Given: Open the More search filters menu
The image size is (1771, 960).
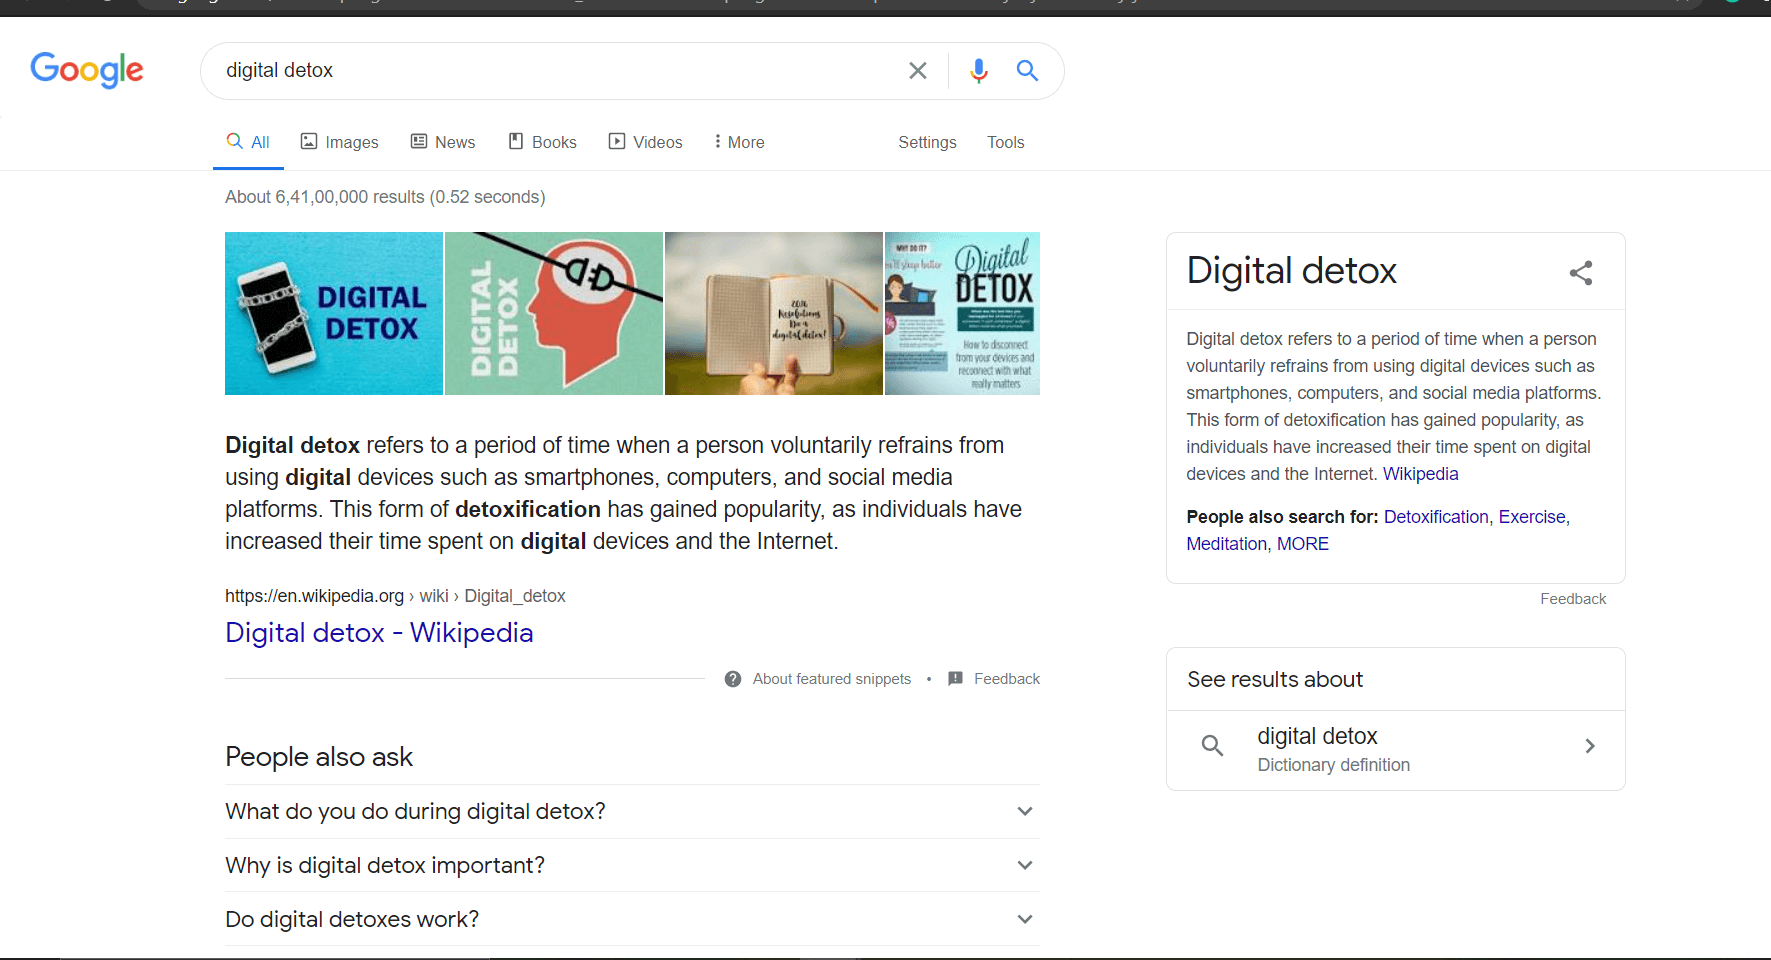Looking at the screenshot, I should tap(739, 142).
